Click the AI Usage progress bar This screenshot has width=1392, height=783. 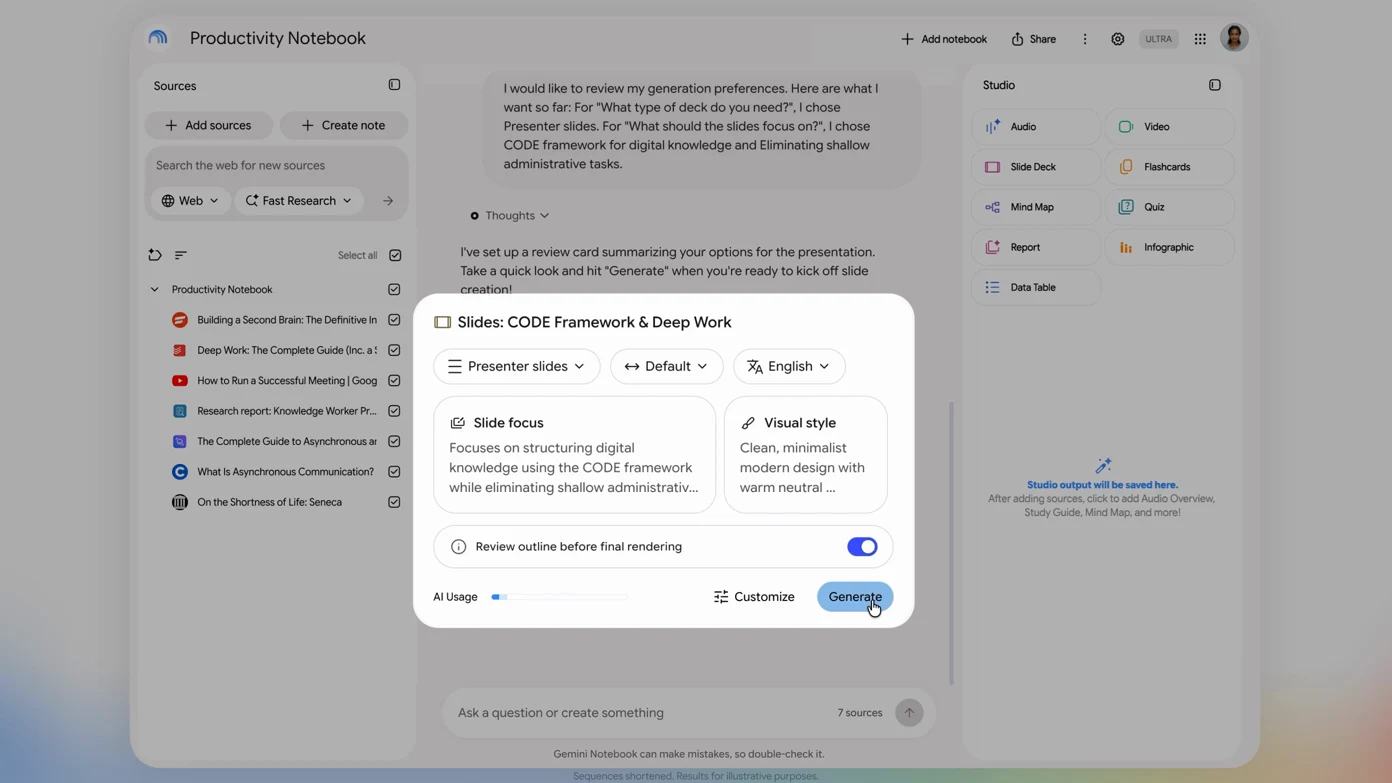(560, 597)
